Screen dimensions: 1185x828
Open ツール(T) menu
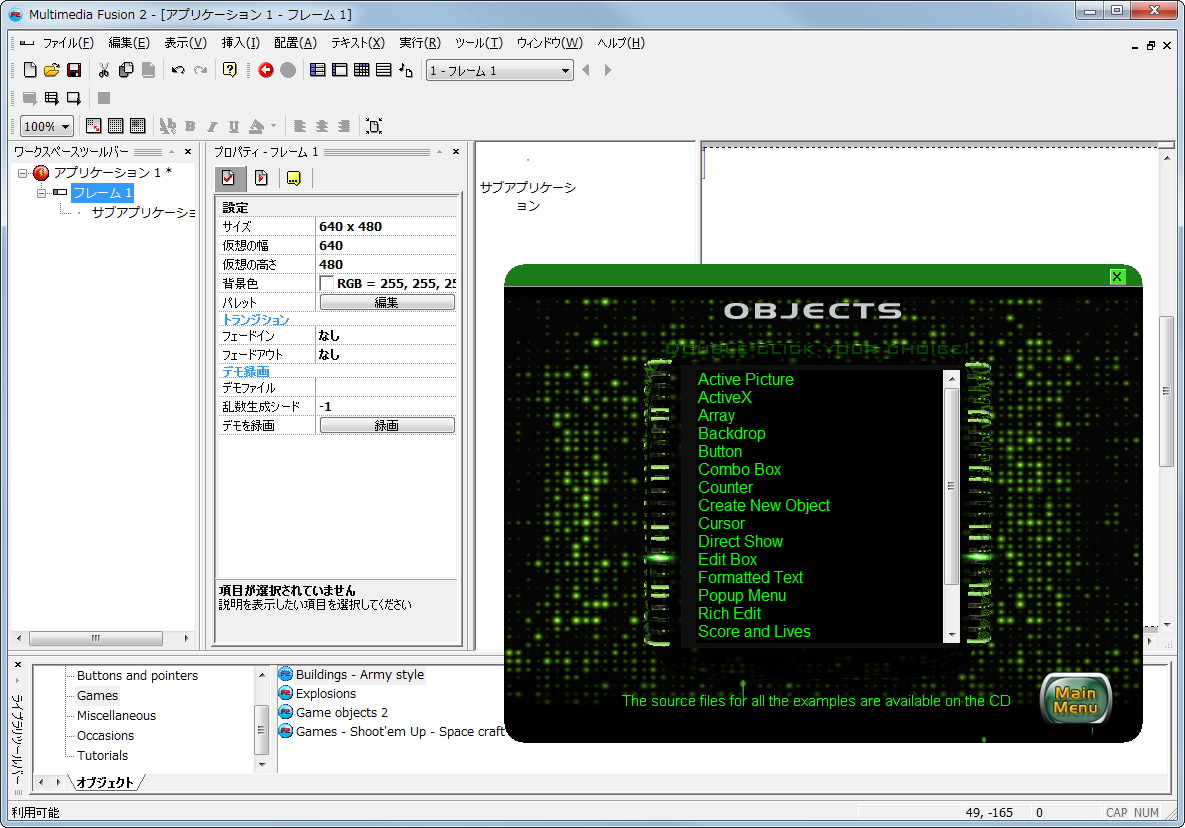click(478, 43)
